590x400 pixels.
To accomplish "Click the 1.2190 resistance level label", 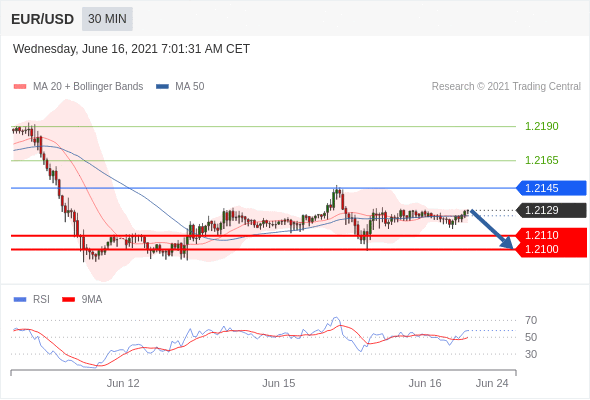I will [x=541, y=126].
